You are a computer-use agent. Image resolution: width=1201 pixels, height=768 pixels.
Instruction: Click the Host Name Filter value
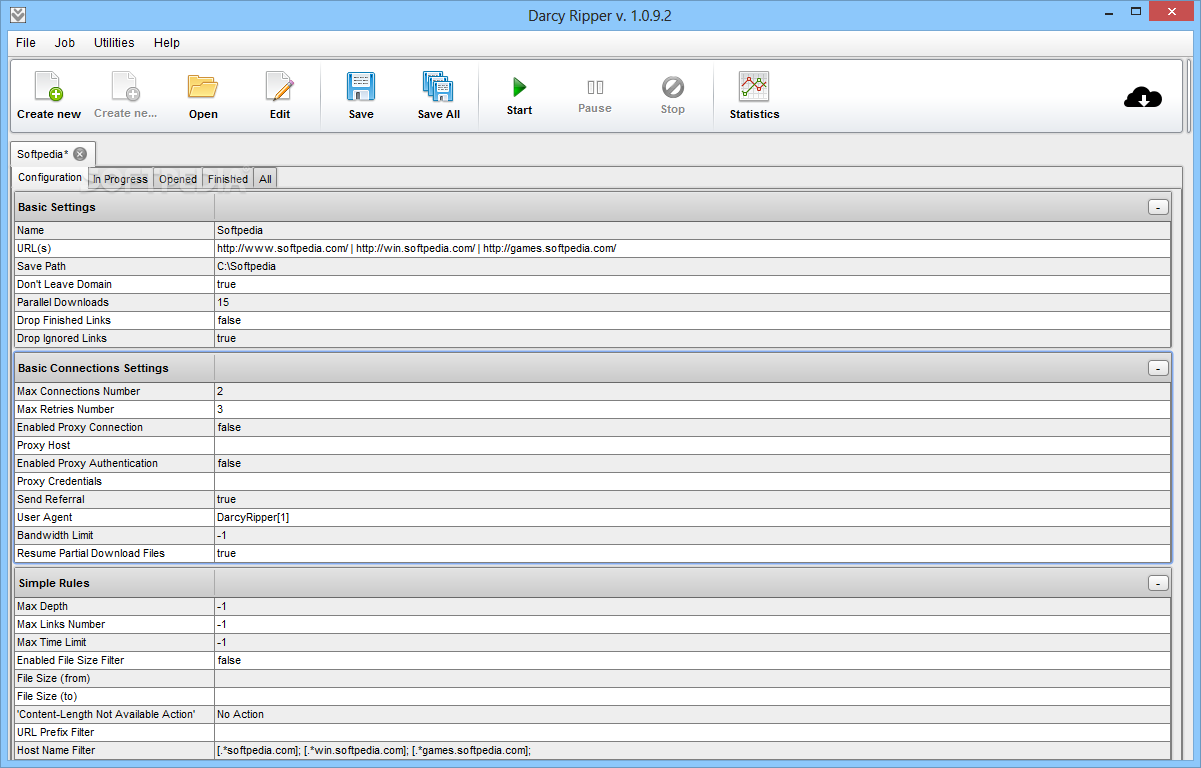tap(692, 750)
